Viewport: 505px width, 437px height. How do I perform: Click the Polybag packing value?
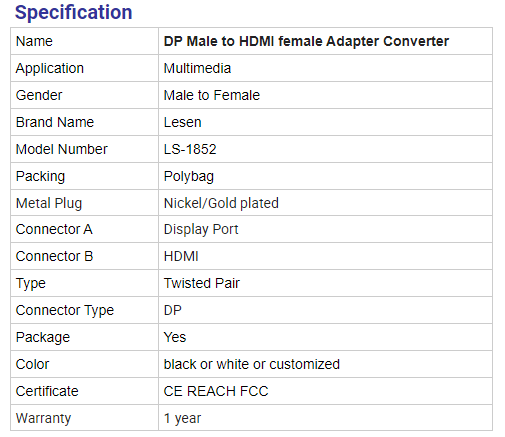click(x=188, y=176)
